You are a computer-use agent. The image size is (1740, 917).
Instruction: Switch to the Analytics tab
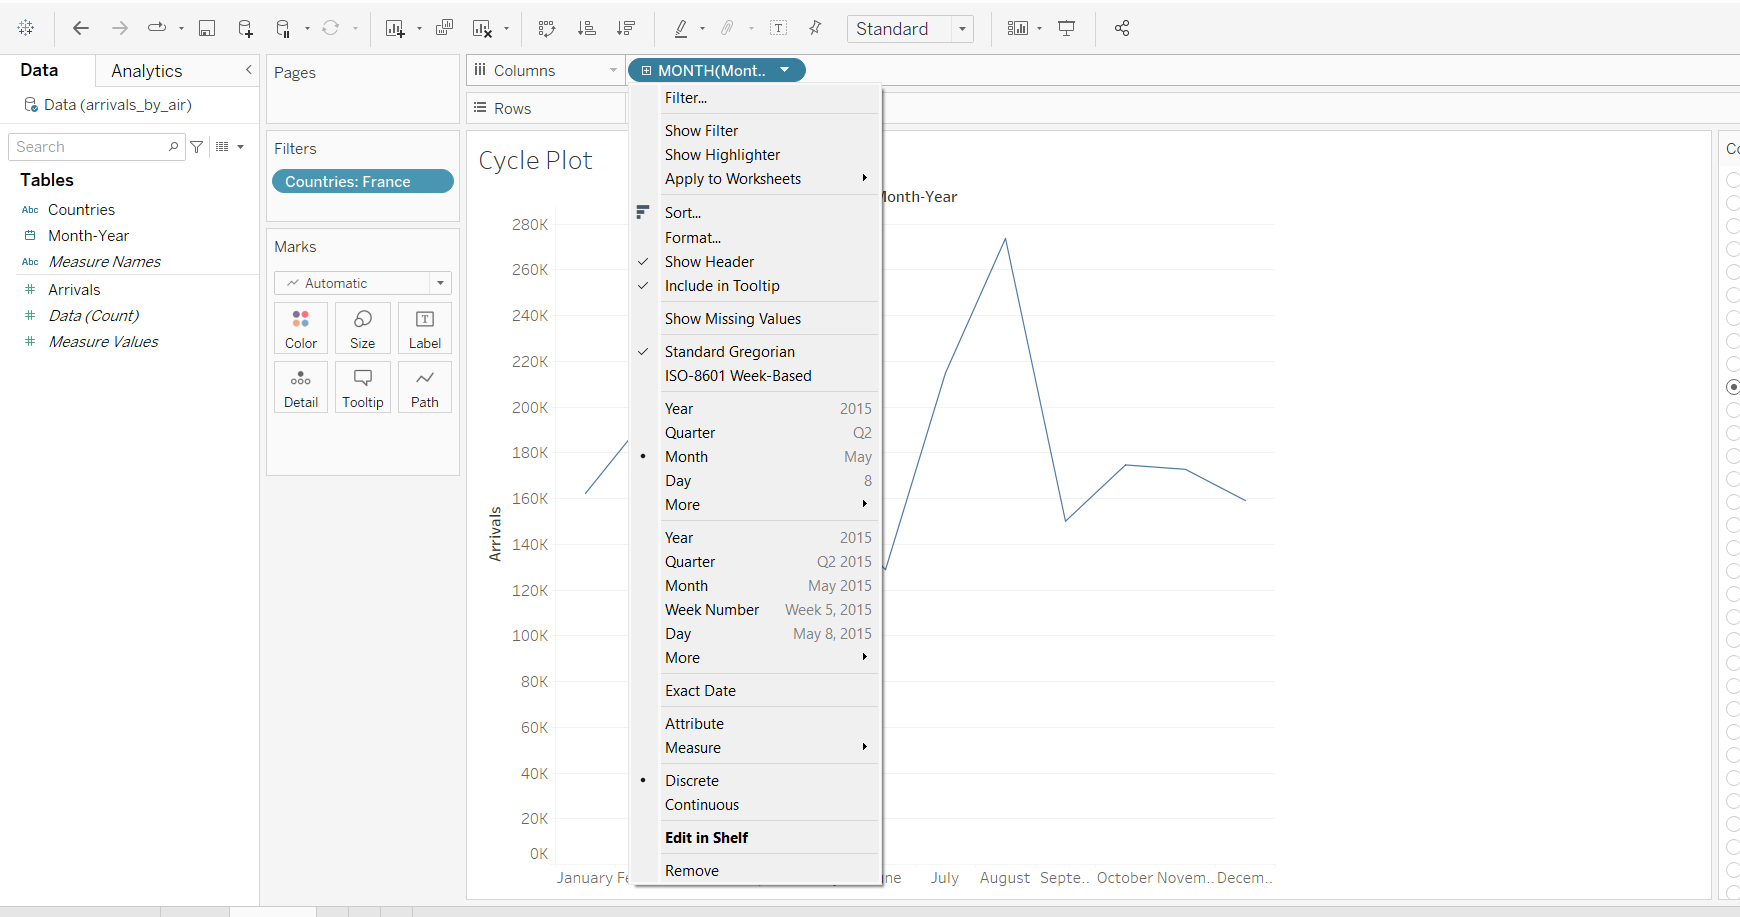[146, 71]
